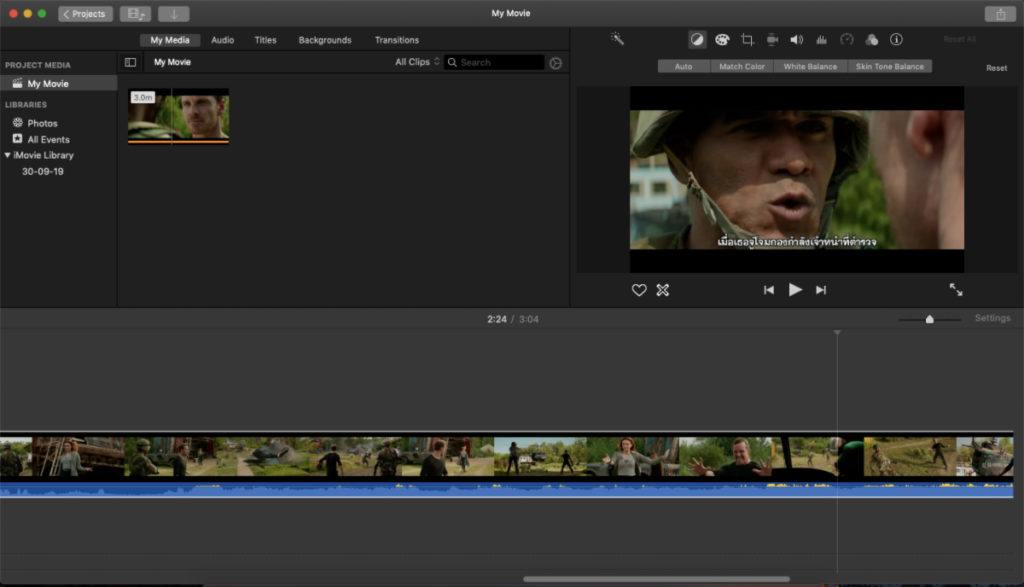Switch to the Transitions tab
Image resolution: width=1024 pixels, height=587 pixels.
coord(396,40)
